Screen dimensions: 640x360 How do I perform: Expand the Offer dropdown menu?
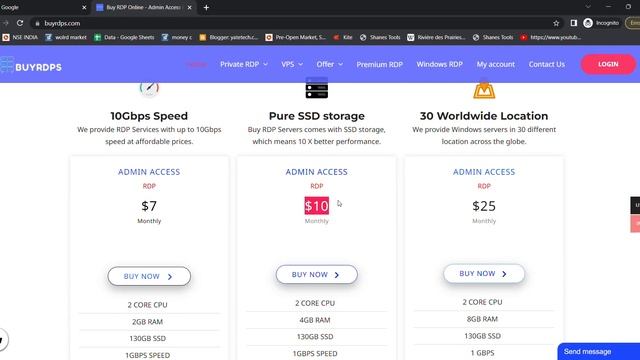coord(329,64)
